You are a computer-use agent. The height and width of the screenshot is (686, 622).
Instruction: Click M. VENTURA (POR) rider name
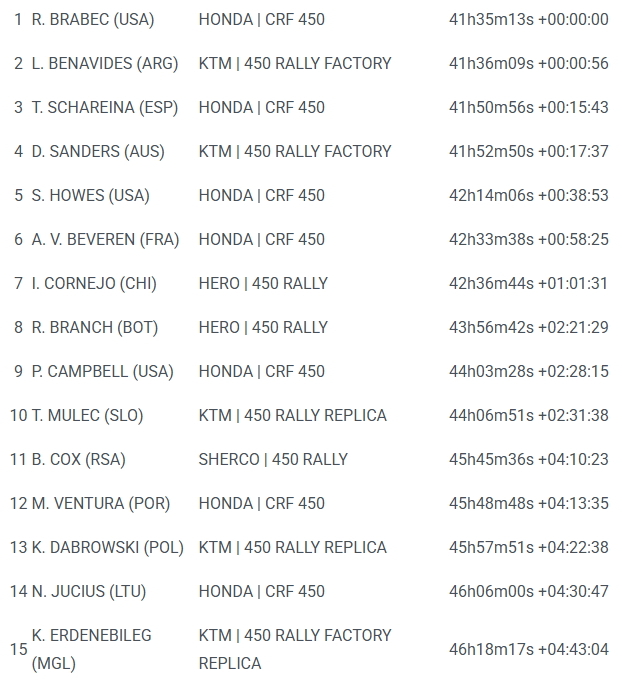pyautogui.click(x=101, y=504)
